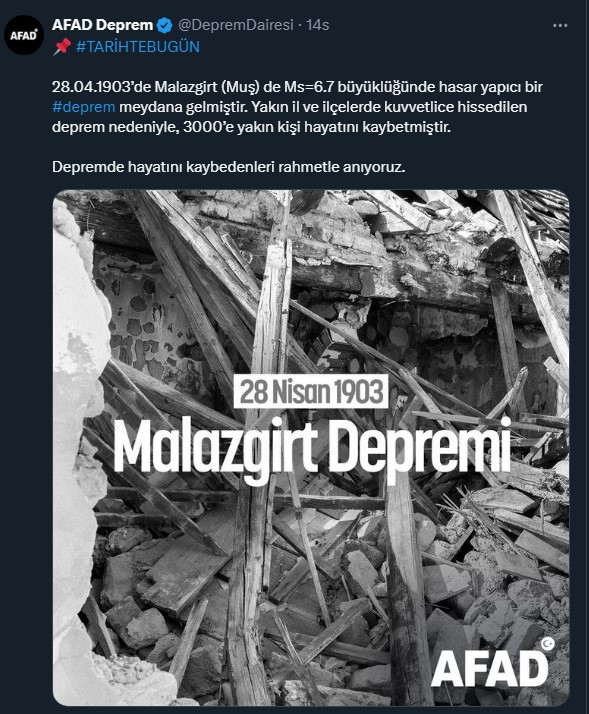Click the condolence sentence ending rahmetle anıyoruz
The height and width of the screenshot is (714, 589).
[x=228, y=167]
